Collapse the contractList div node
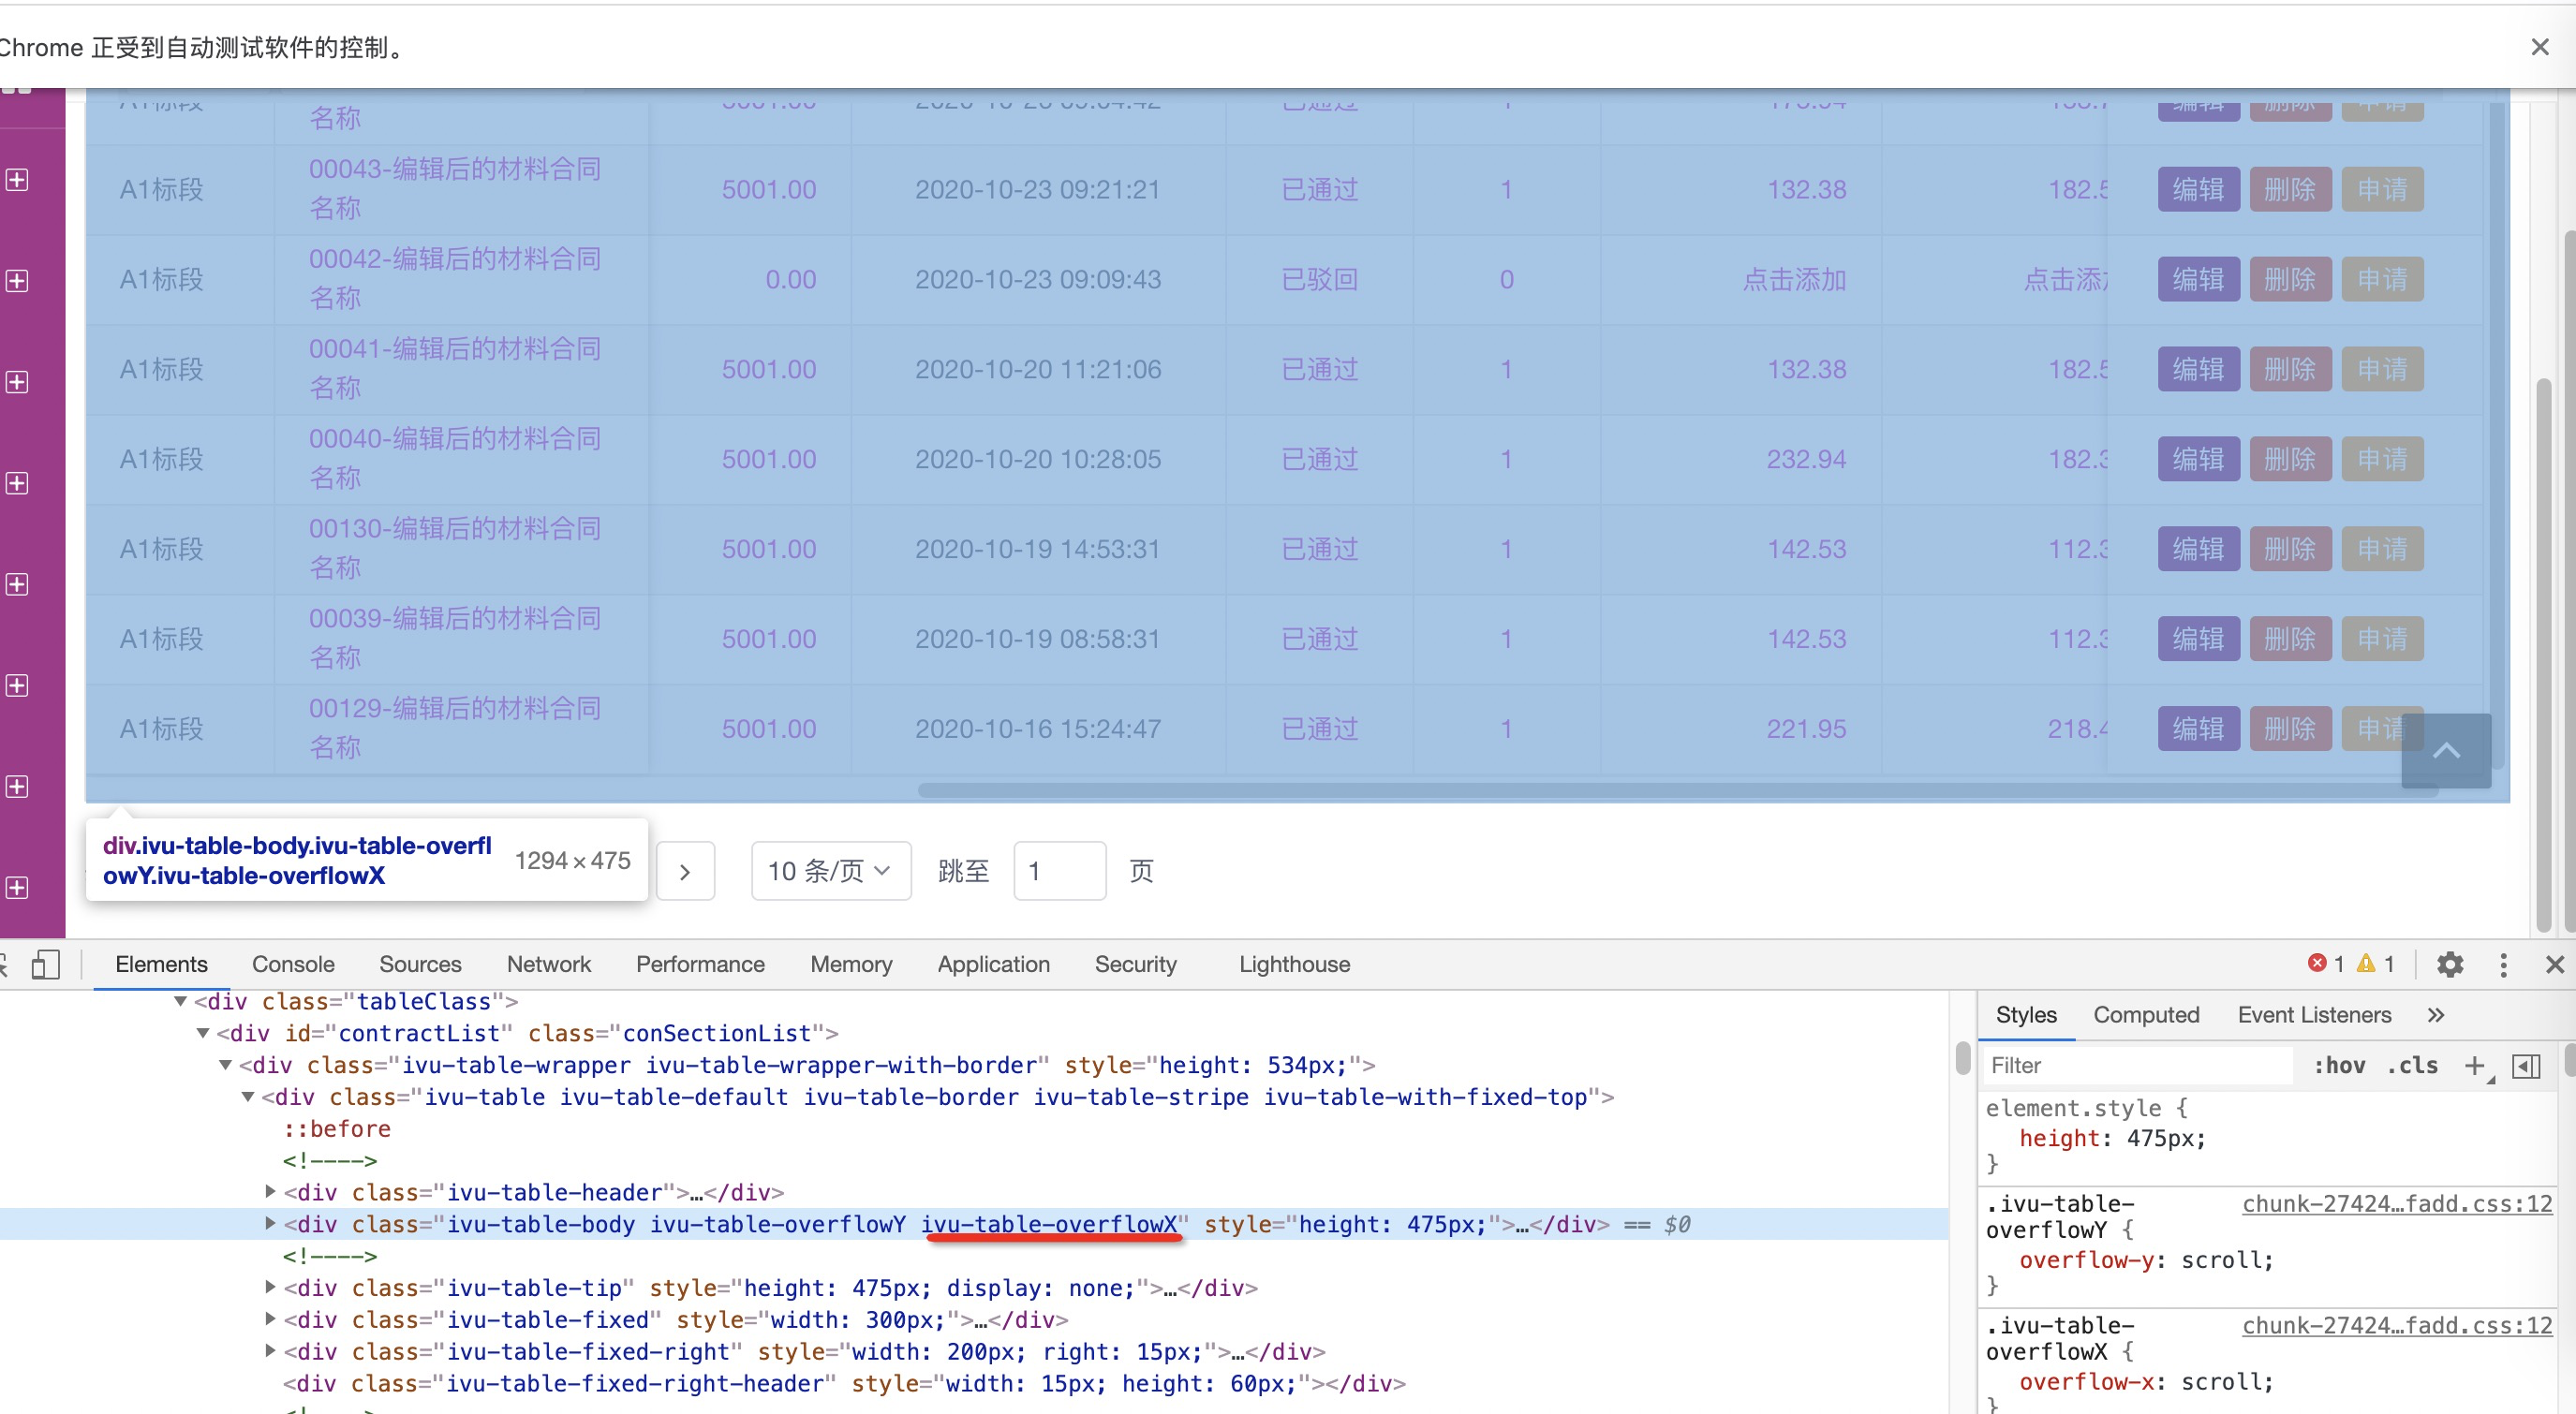Viewport: 2576px width, 1414px height. click(x=203, y=1033)
